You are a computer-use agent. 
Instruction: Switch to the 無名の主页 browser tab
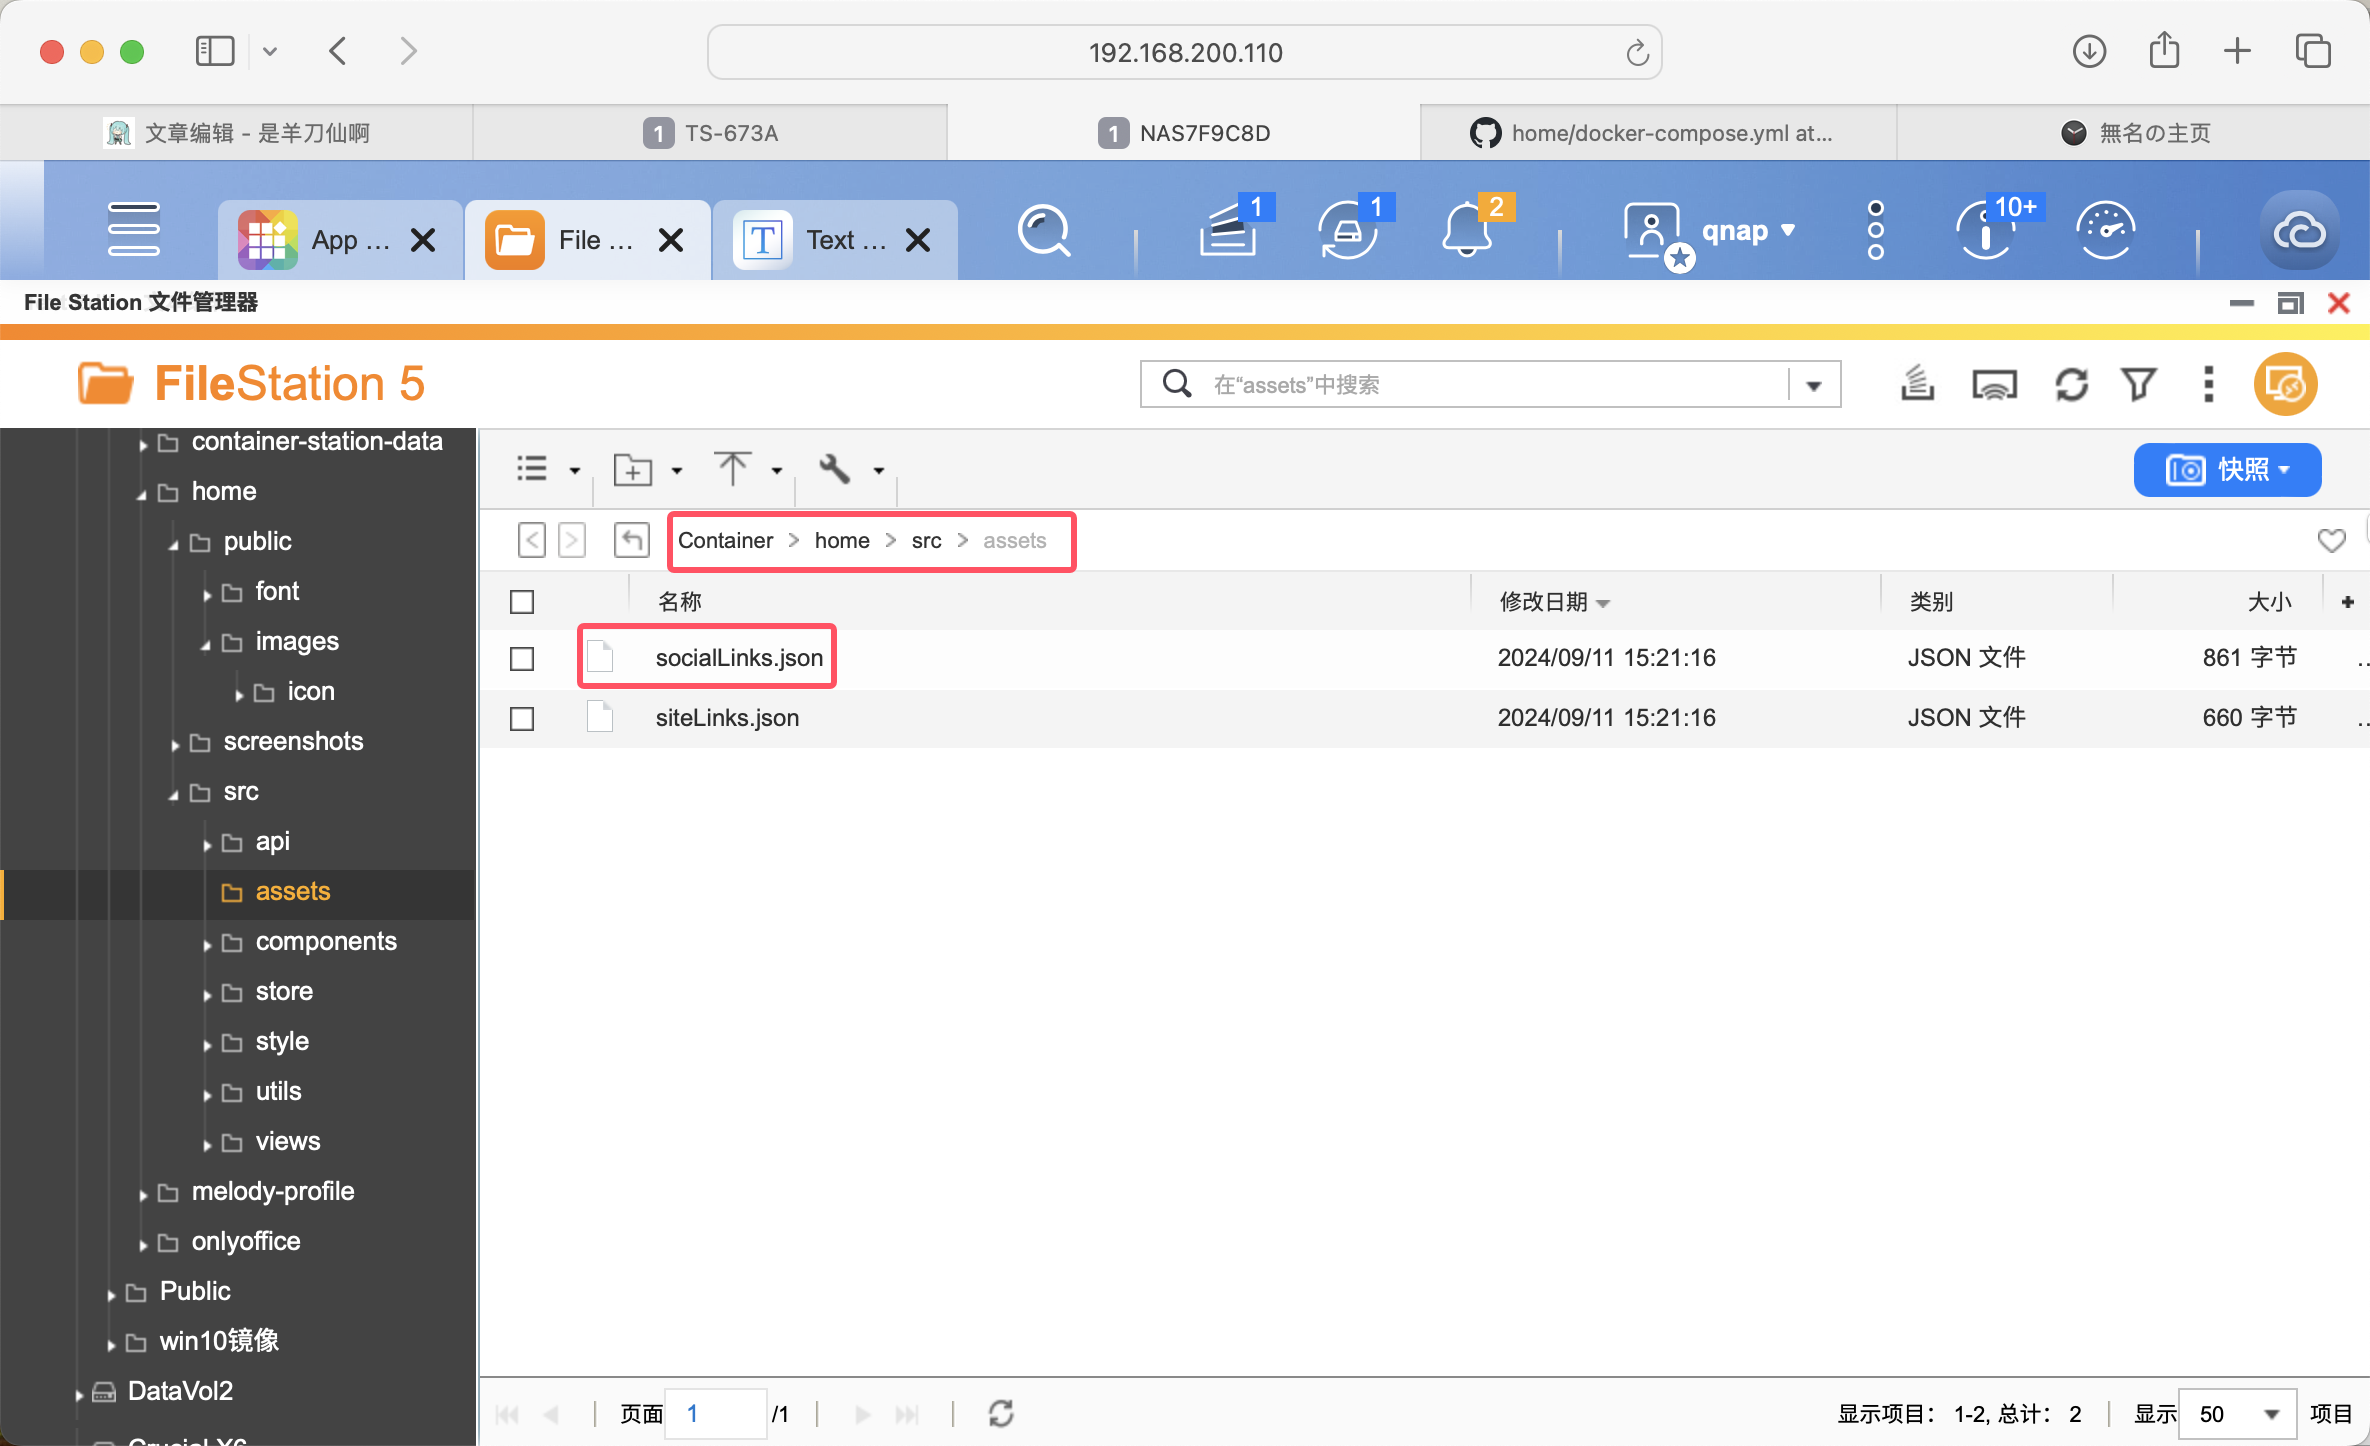pos(2134,133)
